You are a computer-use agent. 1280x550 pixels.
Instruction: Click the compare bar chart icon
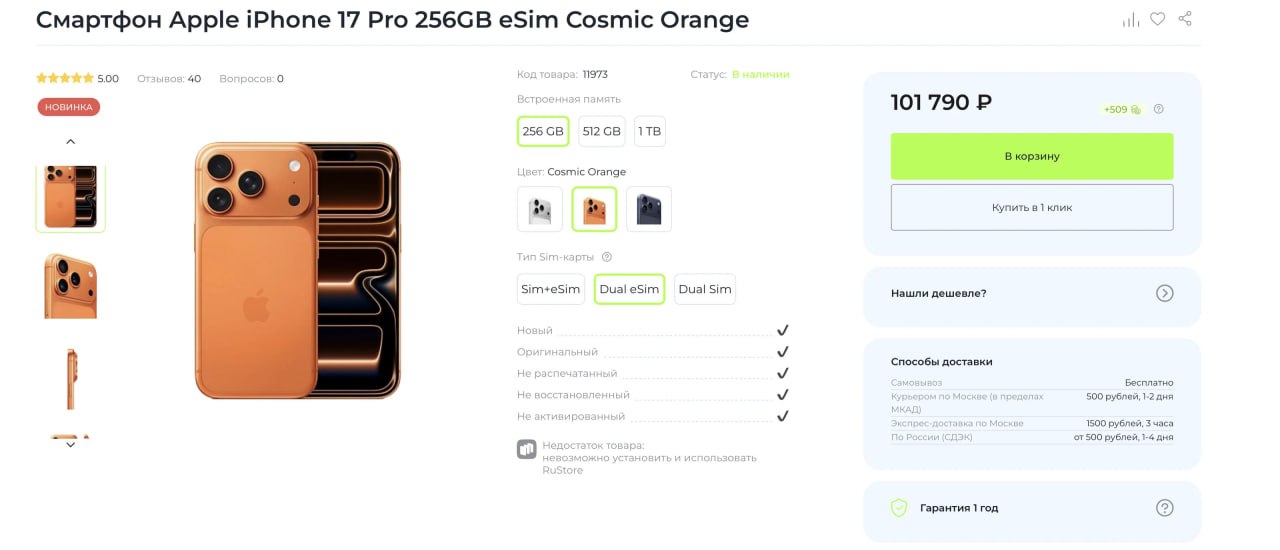[x=1131, y=20]
